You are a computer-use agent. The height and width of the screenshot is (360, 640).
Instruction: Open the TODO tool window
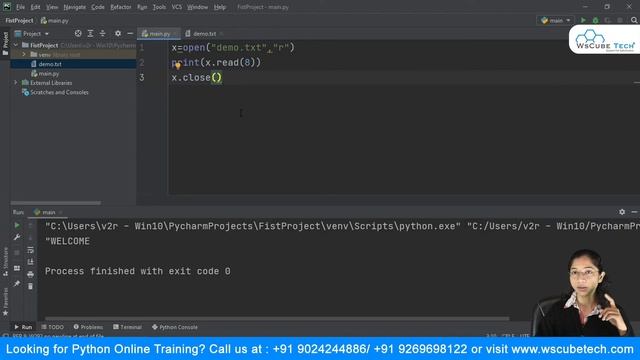[x=53, y=327]
